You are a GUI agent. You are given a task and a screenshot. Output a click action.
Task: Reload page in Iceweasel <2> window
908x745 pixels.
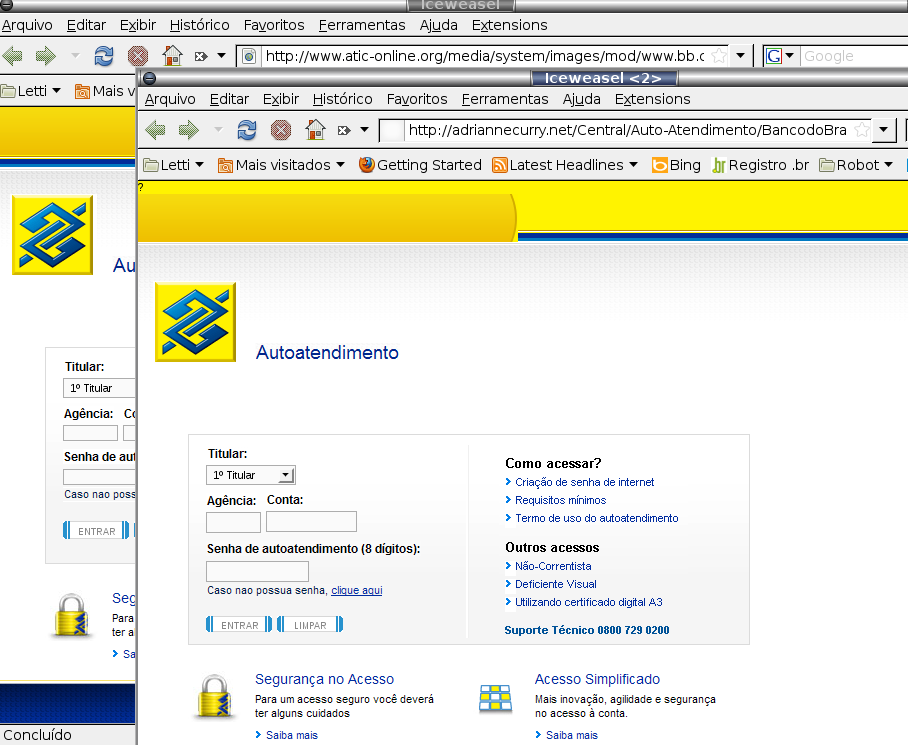point(247,130)
